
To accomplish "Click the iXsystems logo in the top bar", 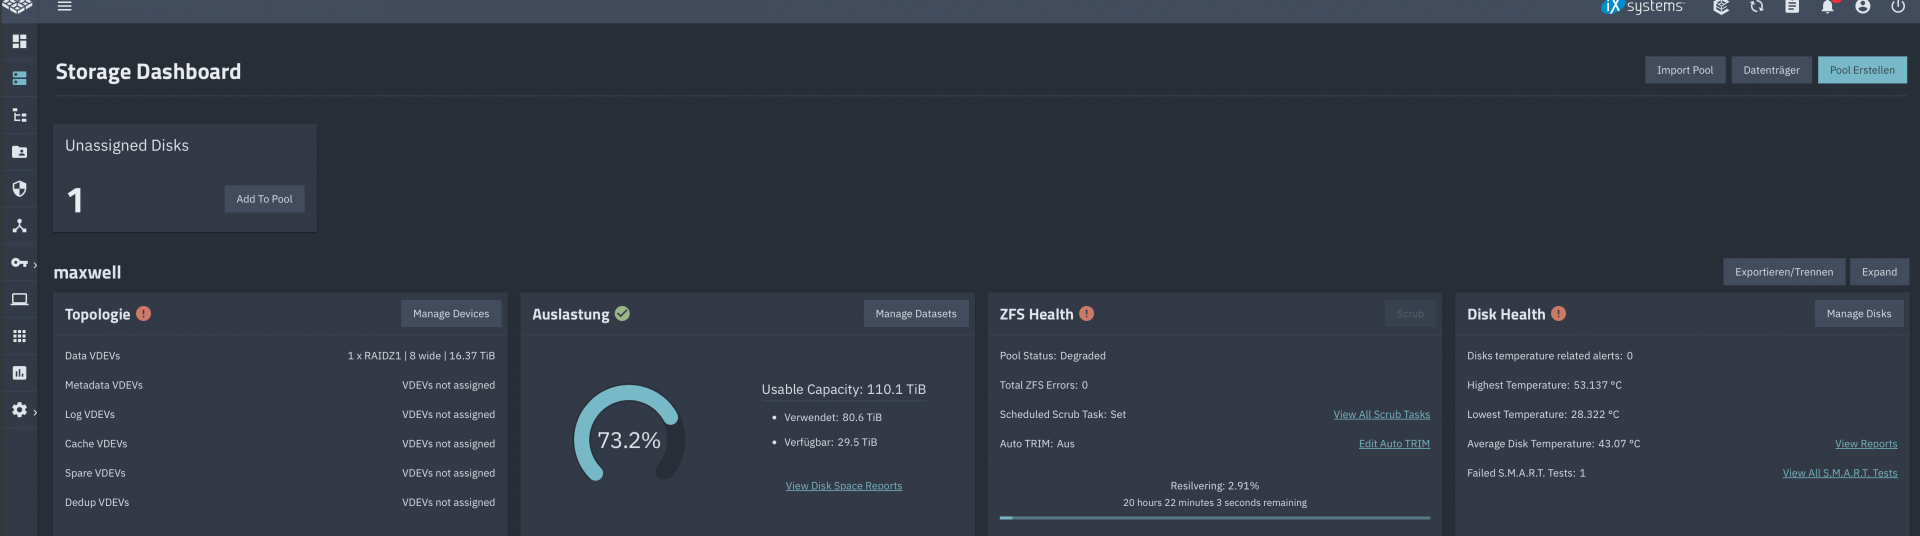I will 1642,7.
